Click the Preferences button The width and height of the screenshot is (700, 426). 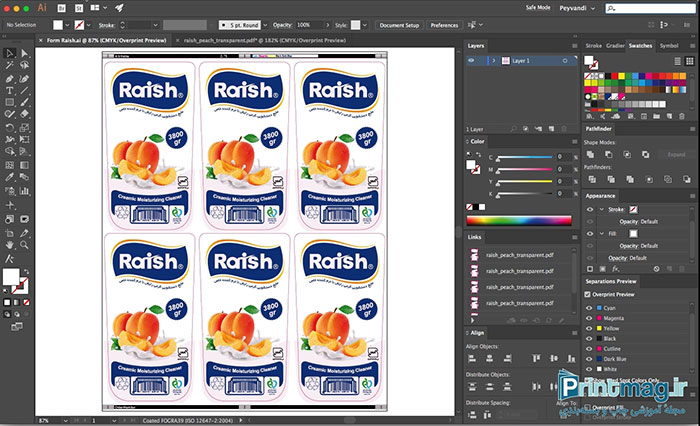(x=444, y=25)
